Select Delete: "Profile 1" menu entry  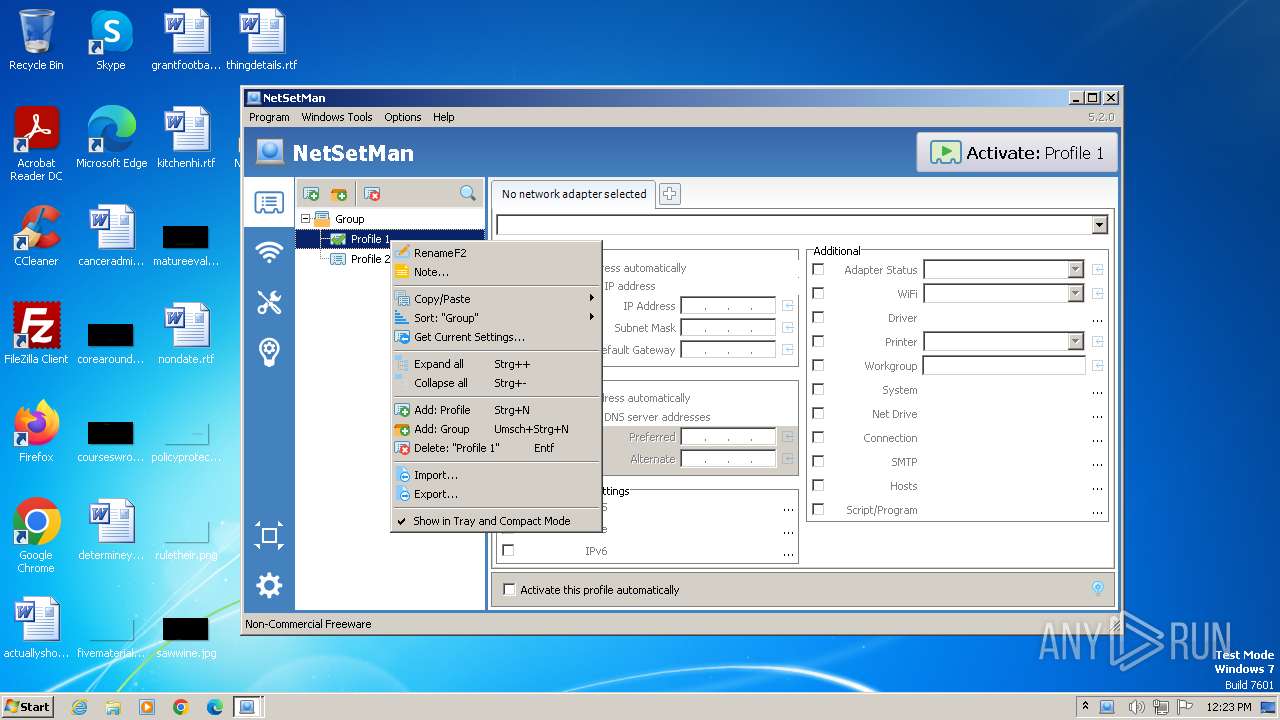pos(496,448)
